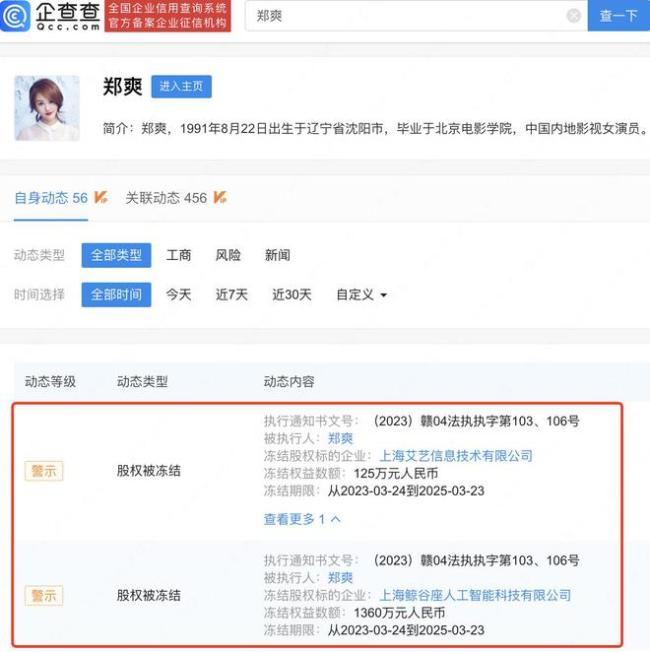Select 全部时间 time filter
Viewport: 650px width, 652px height.
[116, 295]
